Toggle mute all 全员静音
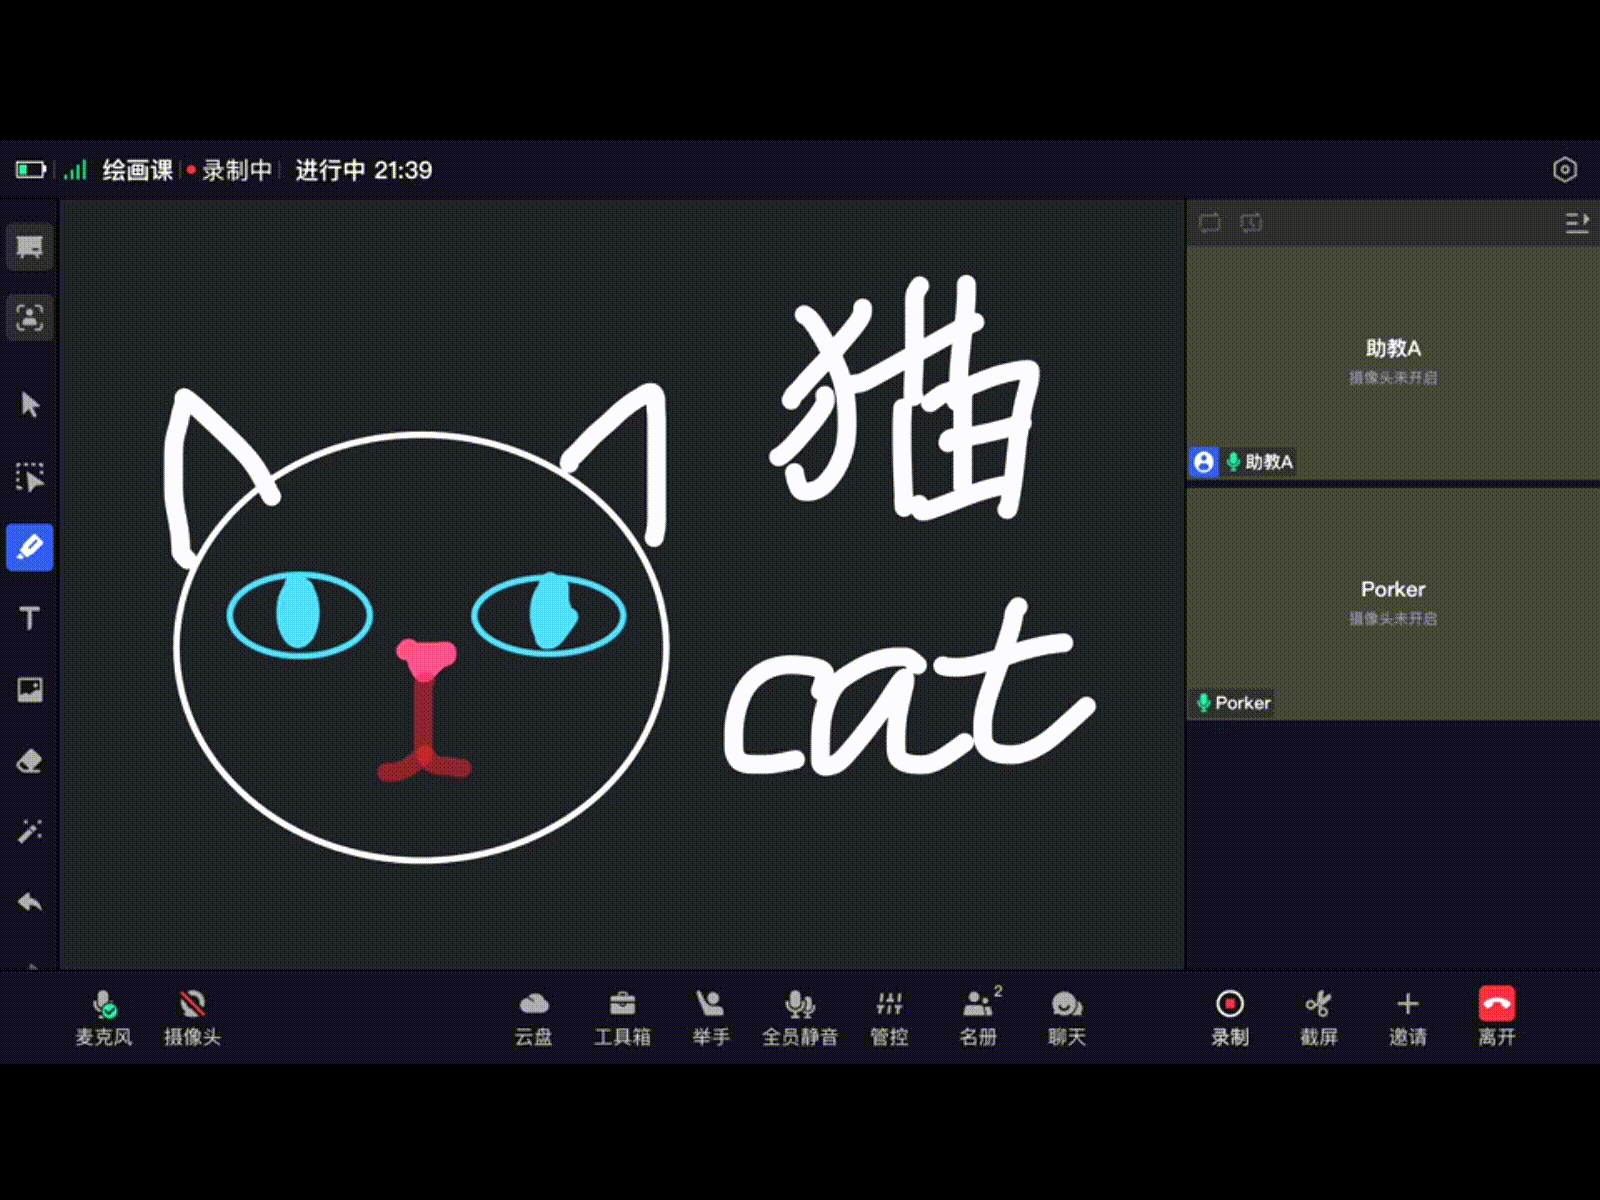 [x=800, y=1018]
